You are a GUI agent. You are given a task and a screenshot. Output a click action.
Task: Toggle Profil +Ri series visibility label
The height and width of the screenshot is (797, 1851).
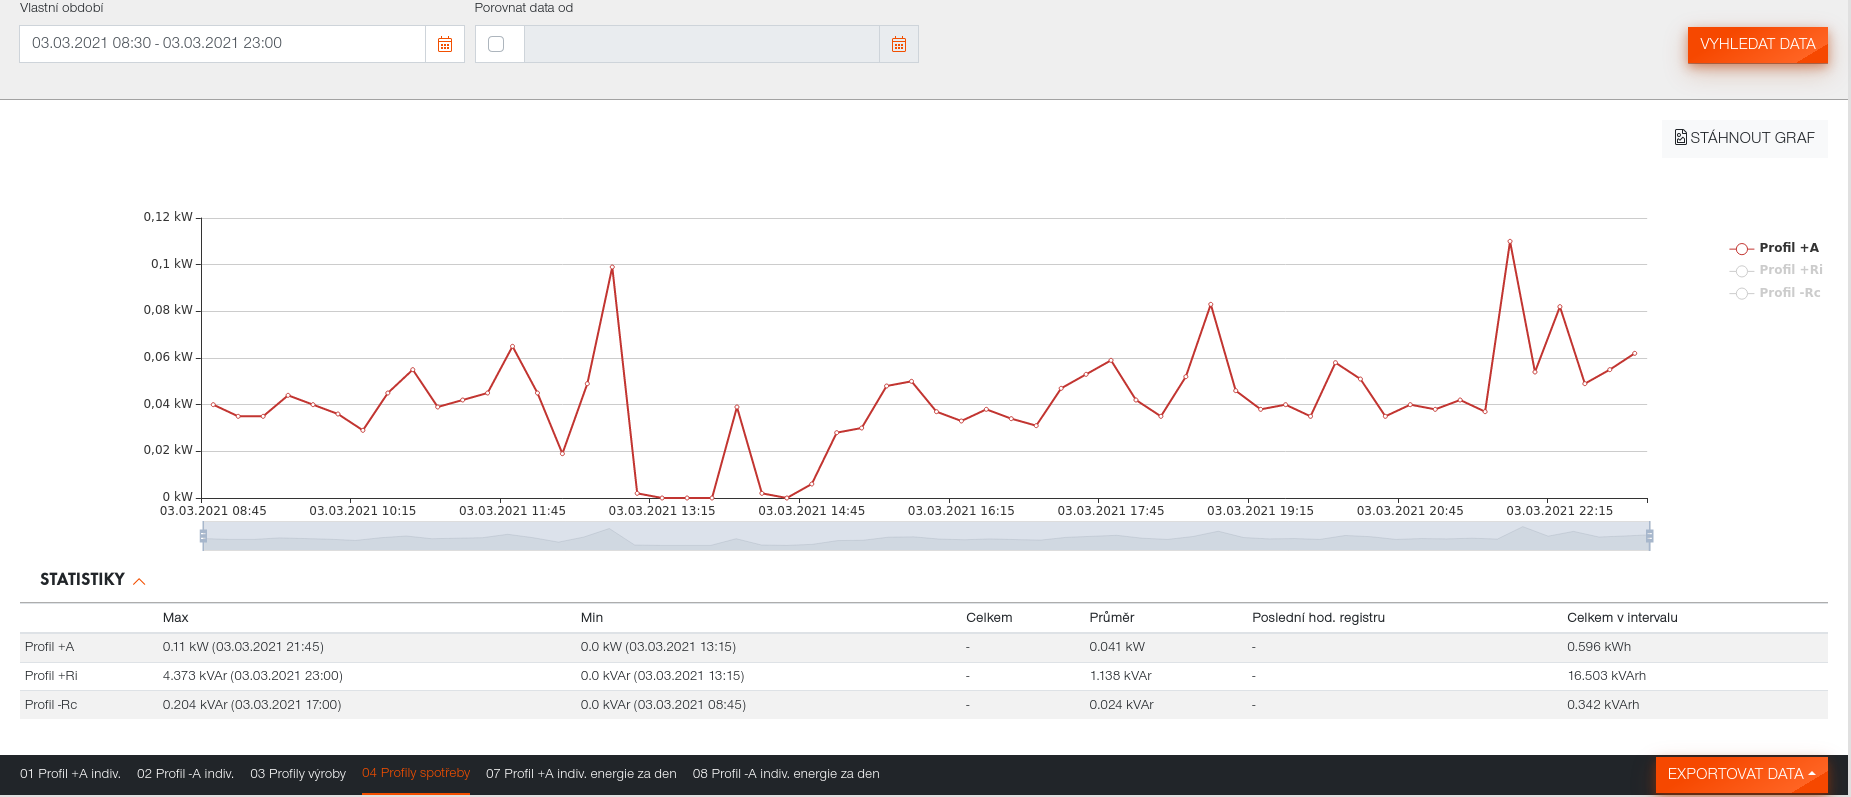coord(1790,270)
